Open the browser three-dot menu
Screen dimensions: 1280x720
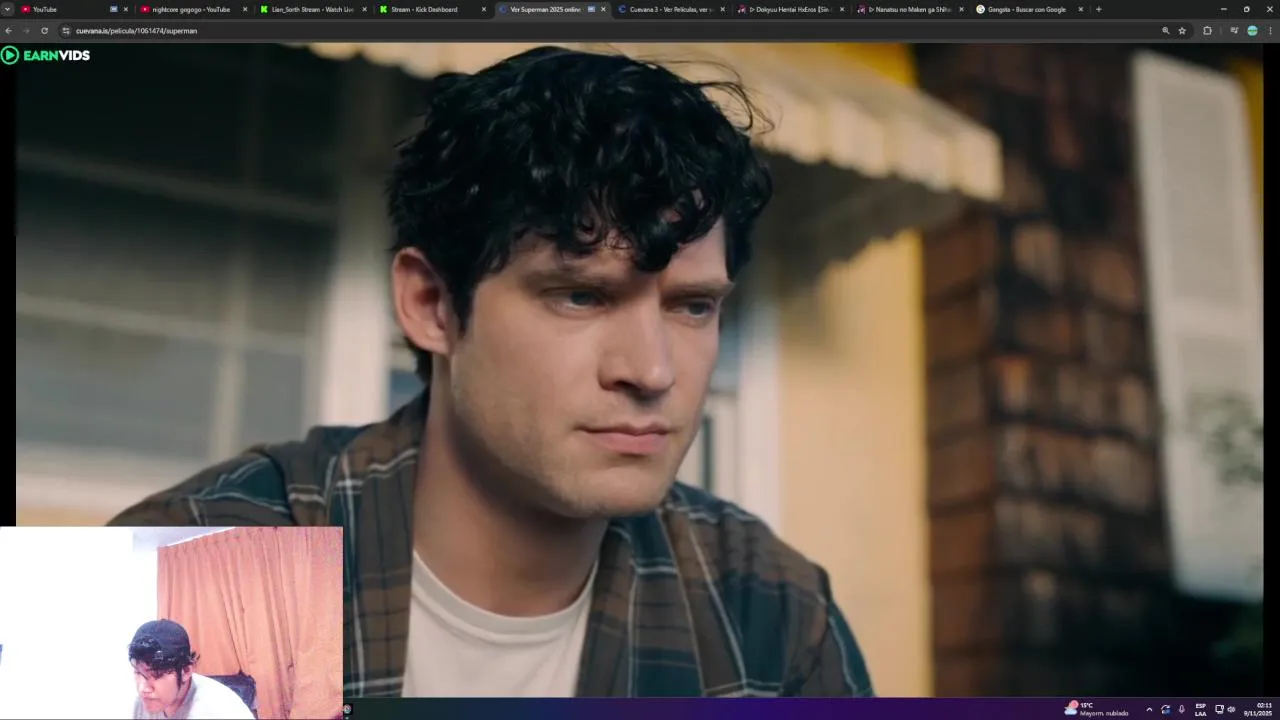tap(1271, 31)
